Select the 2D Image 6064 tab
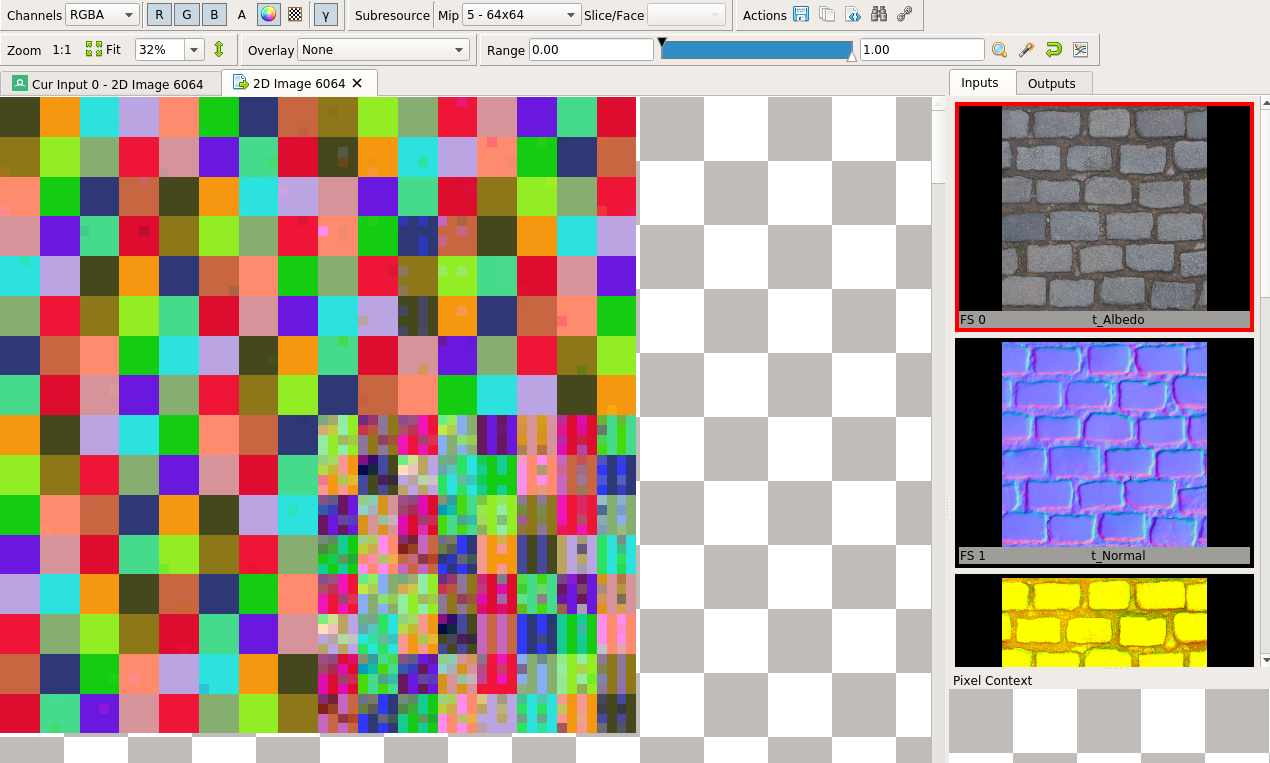The width and height of the screenshot is (1270, 763). coord(299,83)
